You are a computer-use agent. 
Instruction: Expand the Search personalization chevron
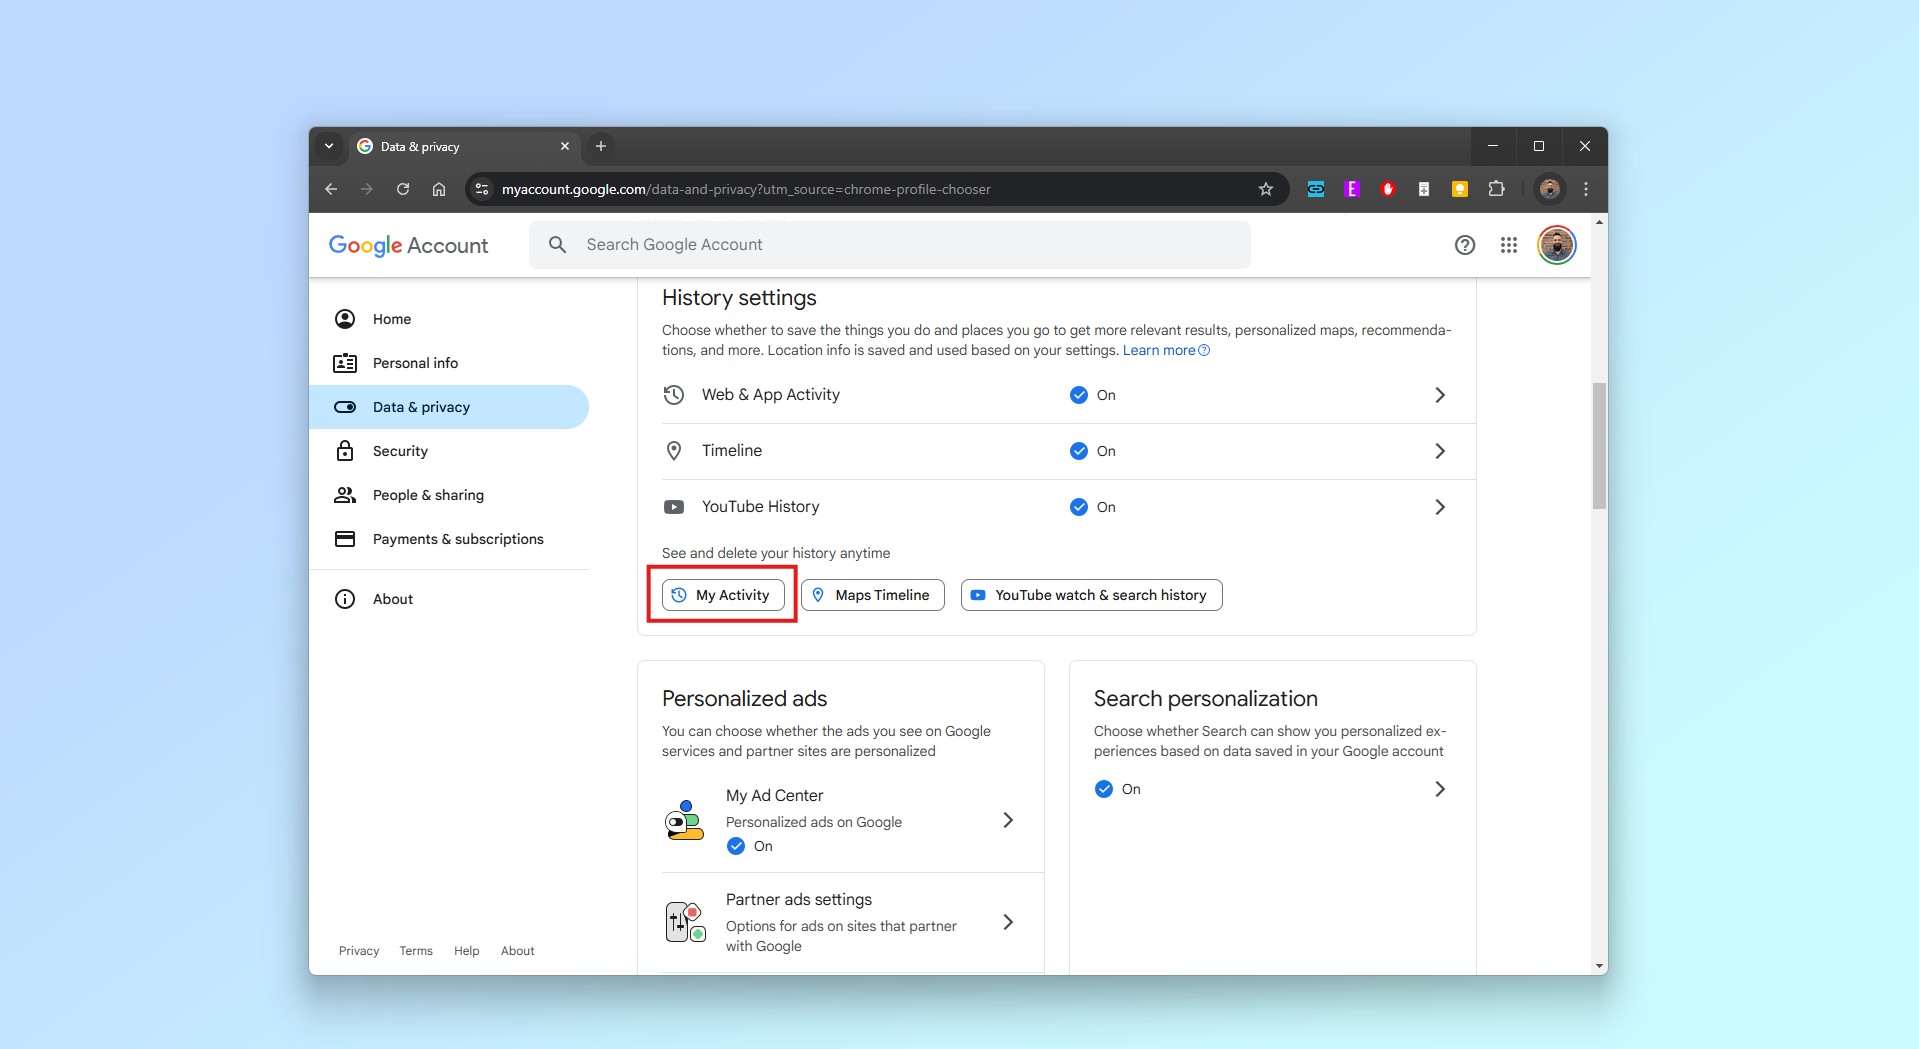pos(1439,789)
